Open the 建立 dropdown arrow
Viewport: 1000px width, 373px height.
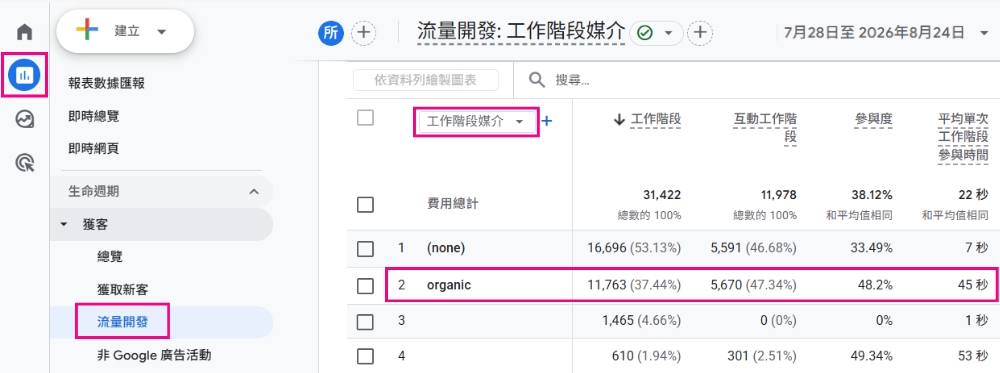click(x=161, y=32)
